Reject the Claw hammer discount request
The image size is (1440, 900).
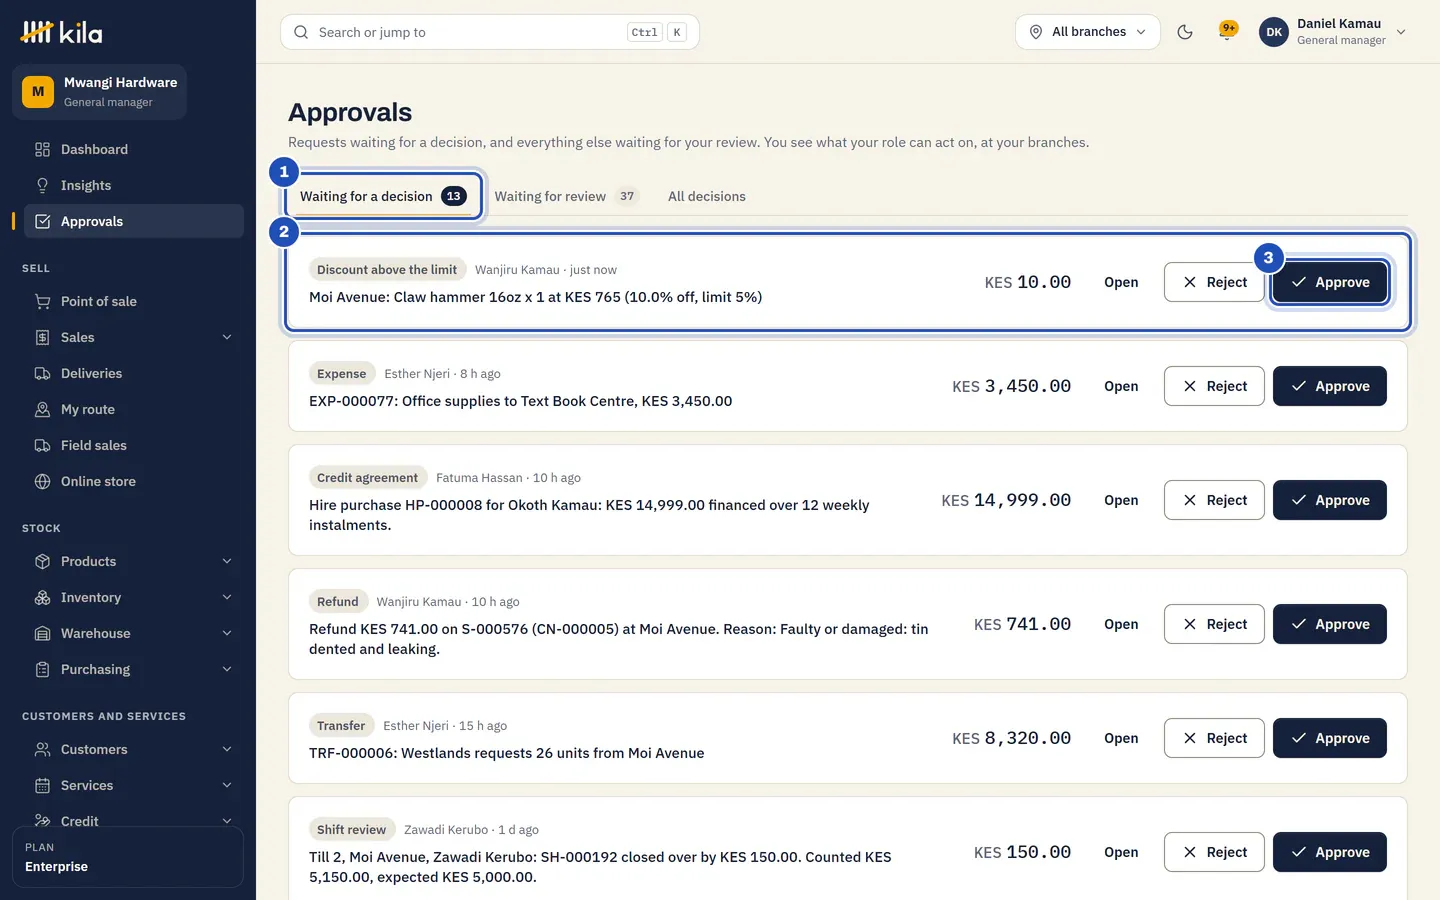1214,282
